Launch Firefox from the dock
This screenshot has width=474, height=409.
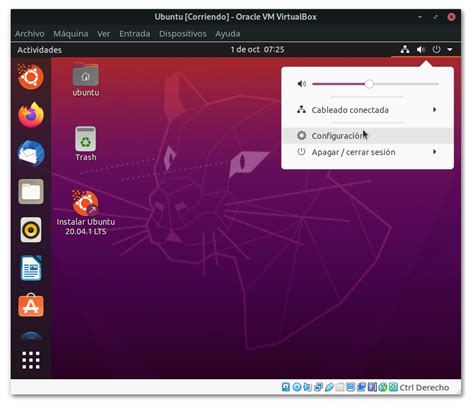pos(31,115)
